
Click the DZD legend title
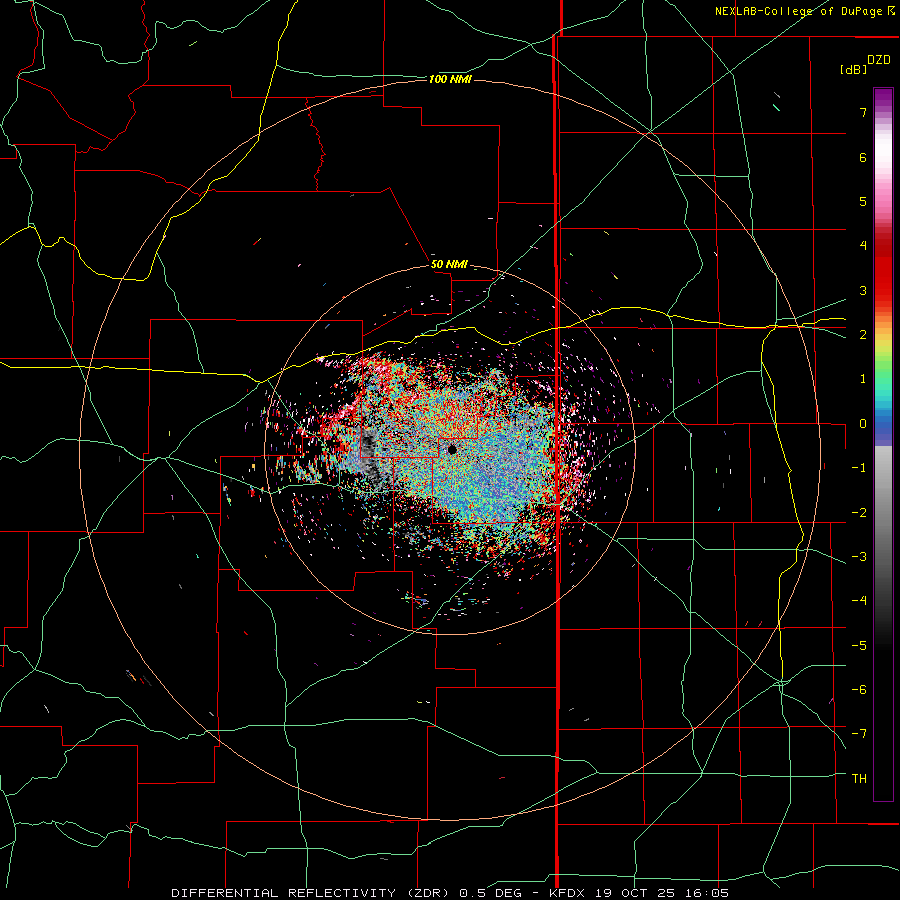879,60
